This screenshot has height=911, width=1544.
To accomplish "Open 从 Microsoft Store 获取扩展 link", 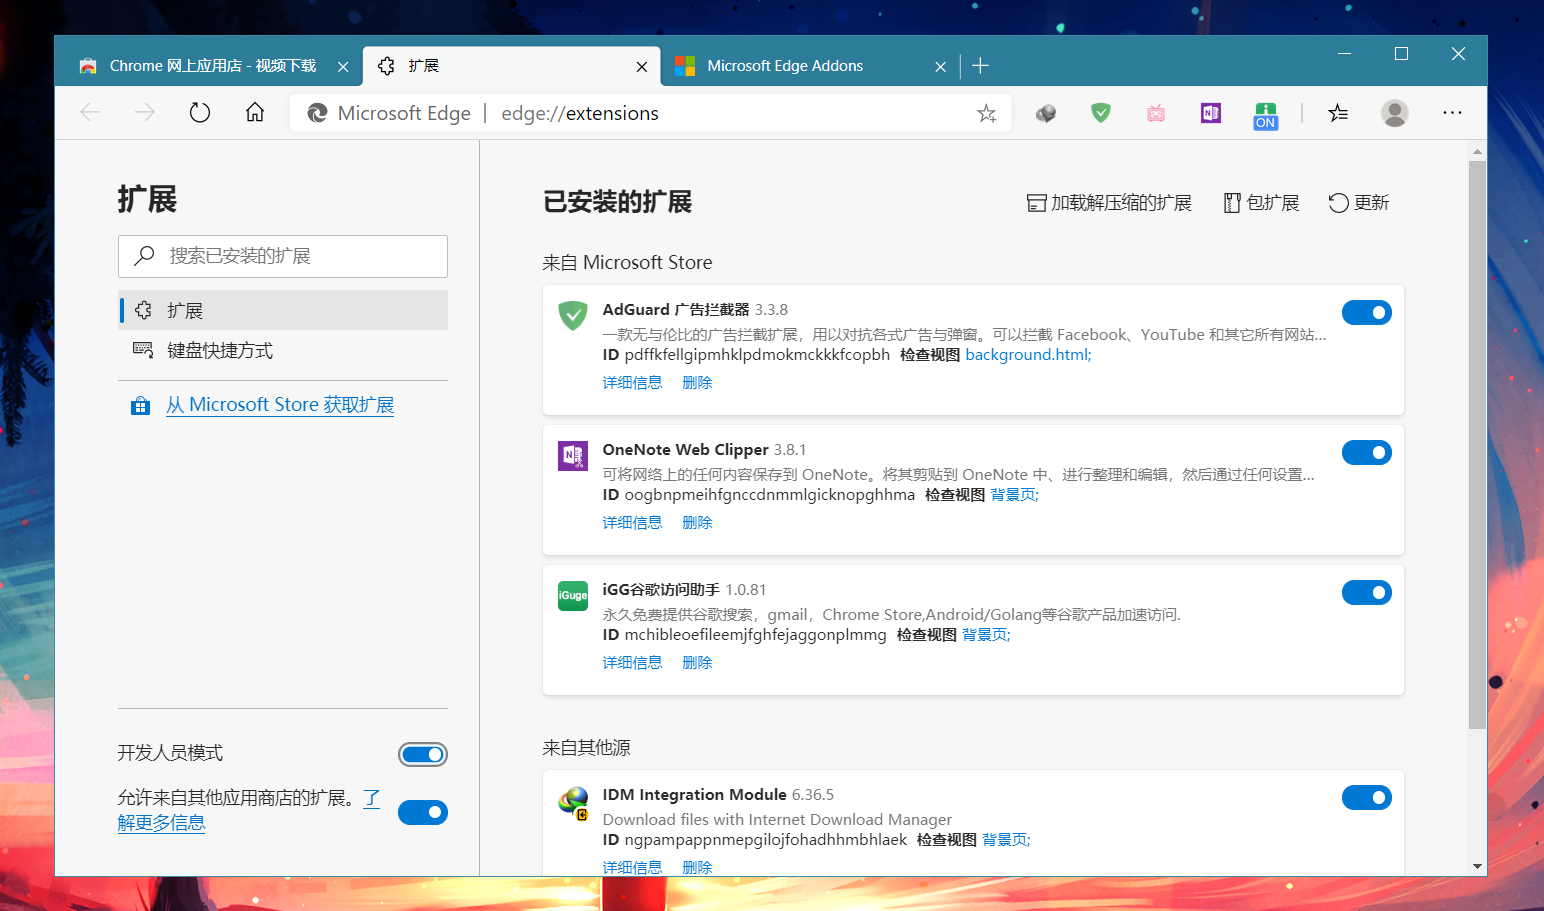I will pyautogui.click(x=280, y=405).
